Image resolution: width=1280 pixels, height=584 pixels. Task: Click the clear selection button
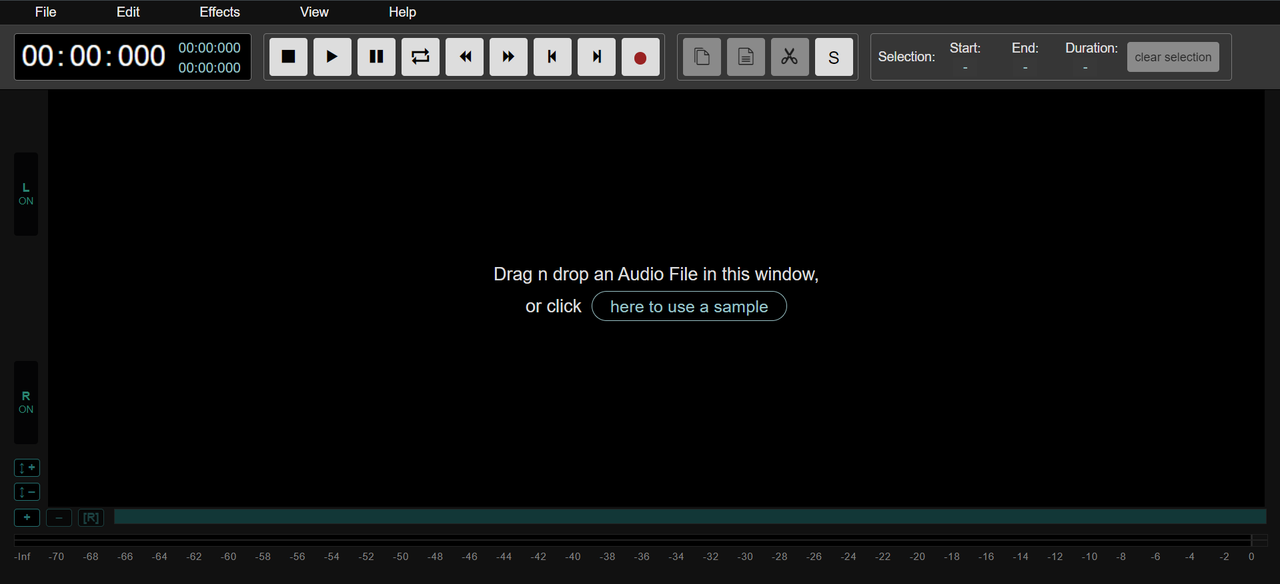pyautogui.click(x=1173, y=57)
